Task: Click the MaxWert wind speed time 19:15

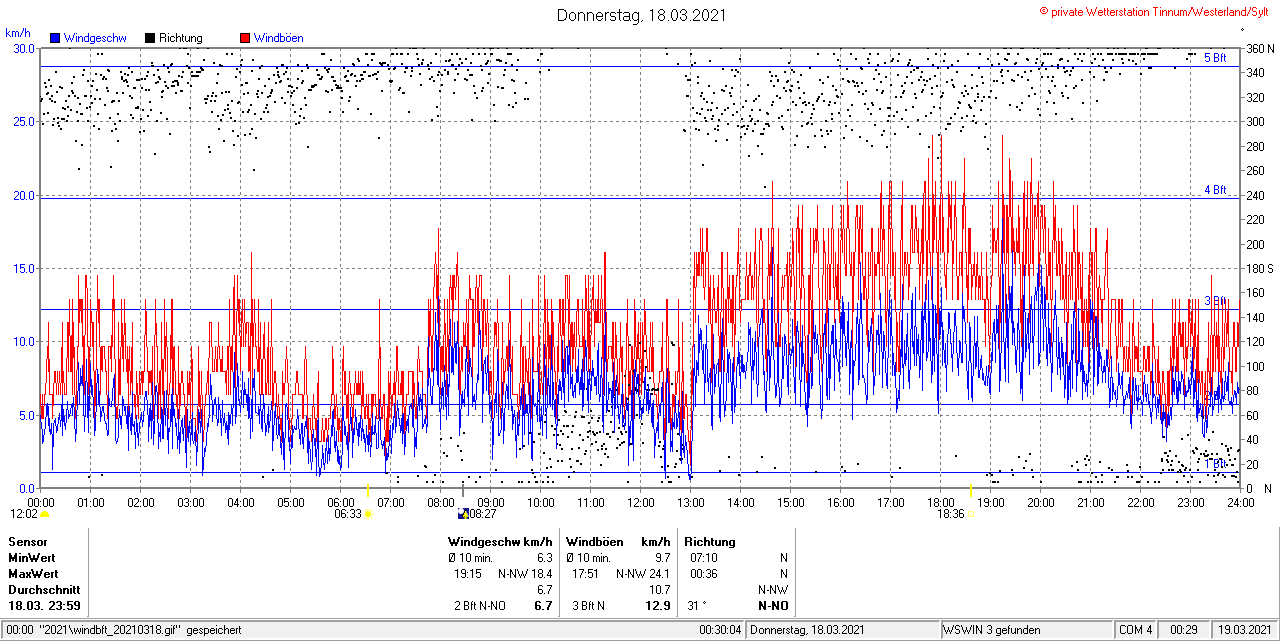Action: pyautogui.click(x=468, y=574)
